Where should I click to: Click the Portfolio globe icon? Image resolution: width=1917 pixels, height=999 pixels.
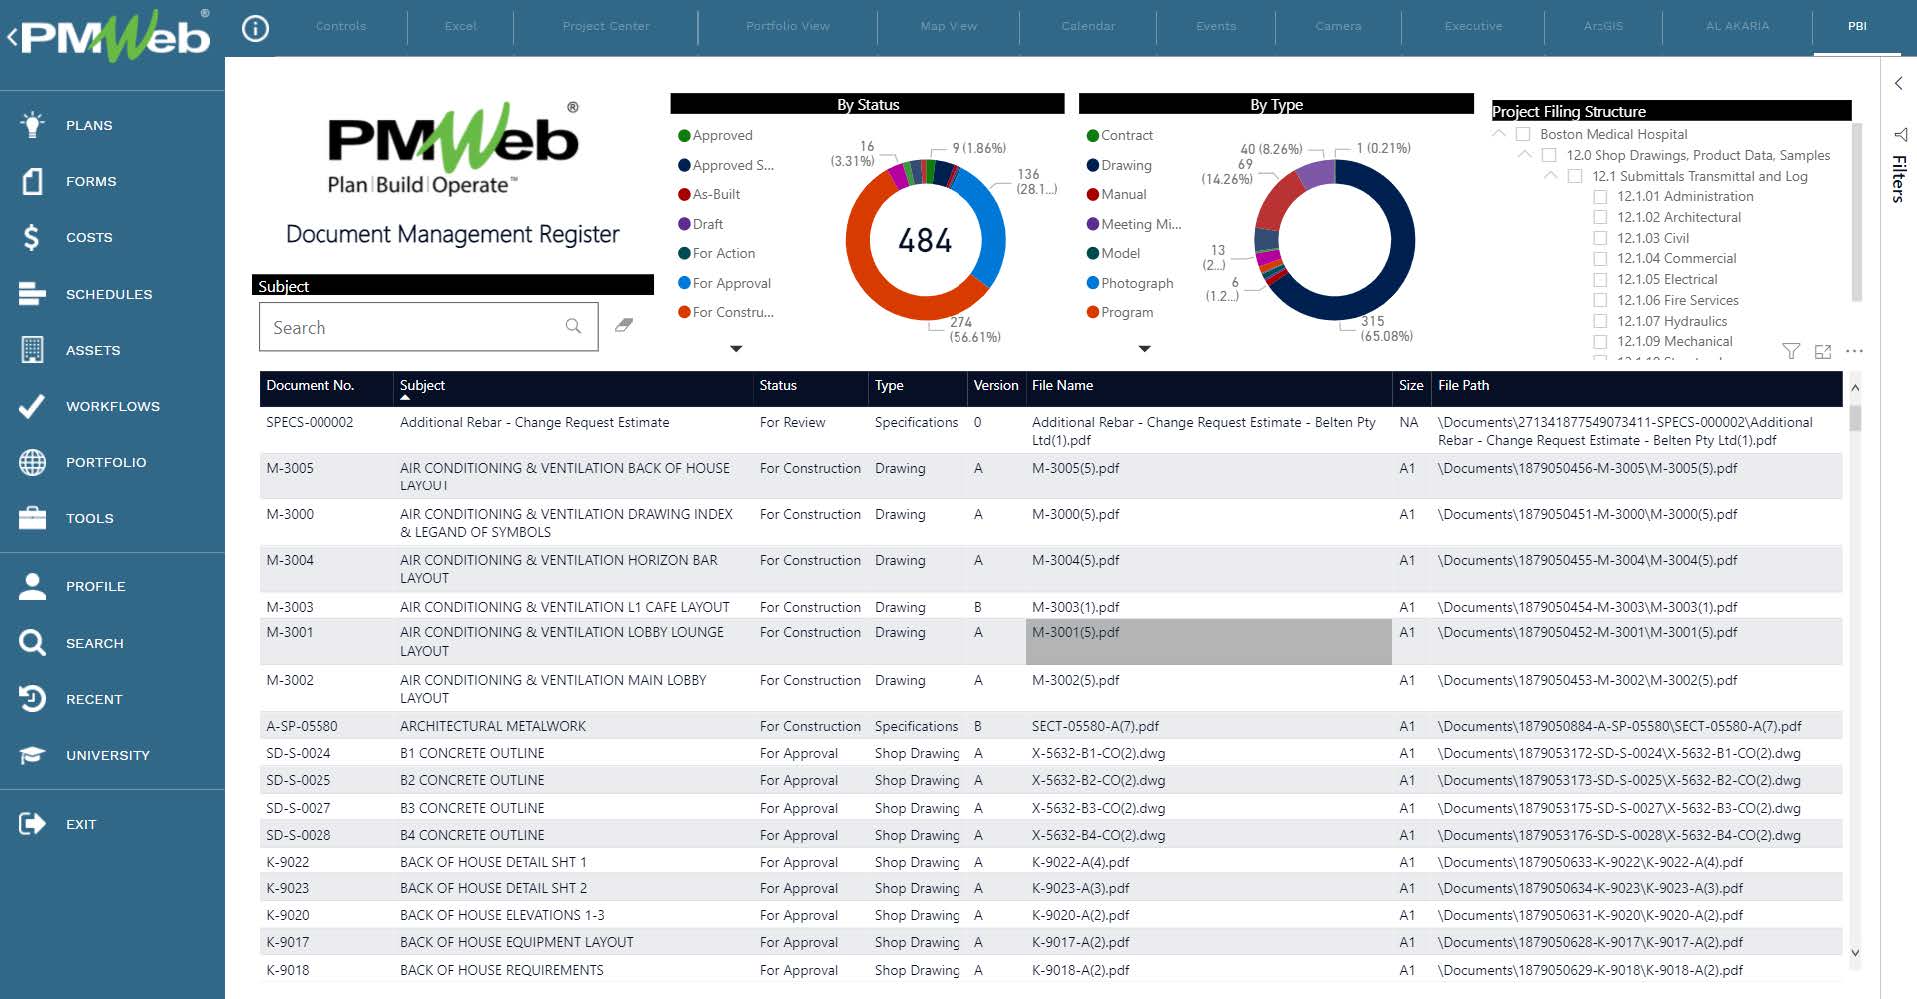tap(32, 462)
